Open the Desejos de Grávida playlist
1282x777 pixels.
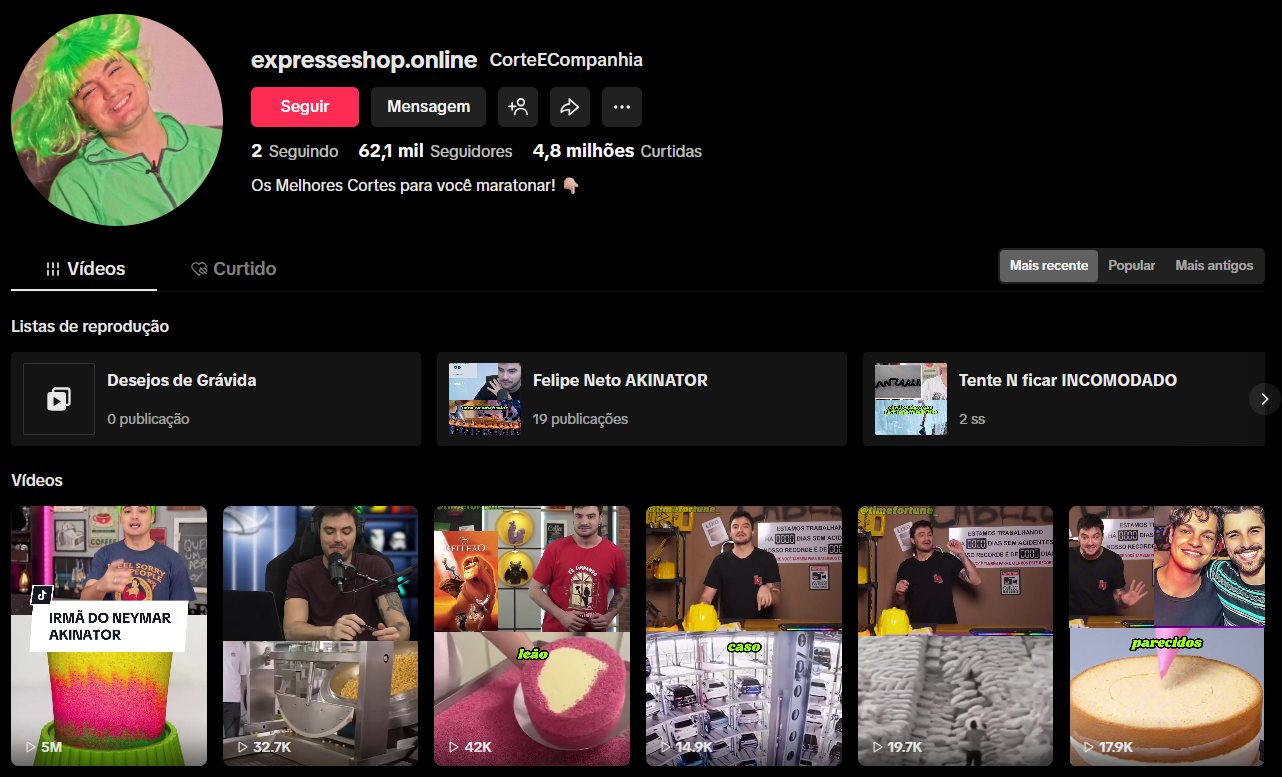pos(216,399)
